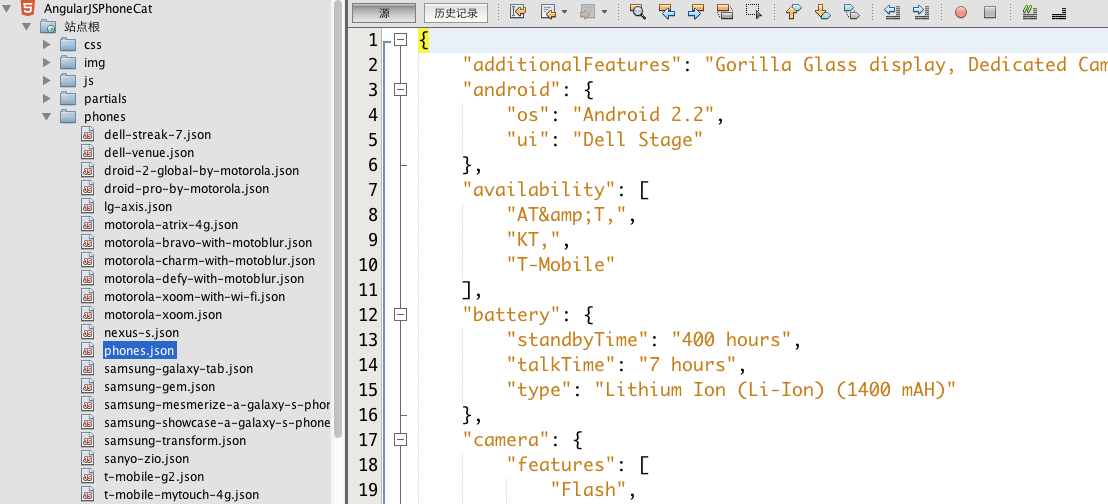Jump to the last edit location

coord(518,12)
